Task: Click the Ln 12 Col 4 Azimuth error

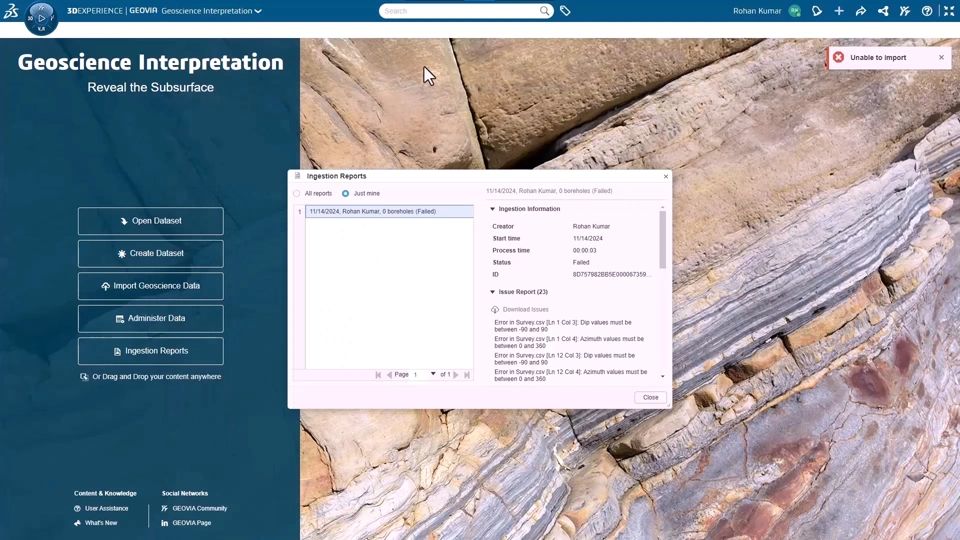Action: [x=571, y=375]
